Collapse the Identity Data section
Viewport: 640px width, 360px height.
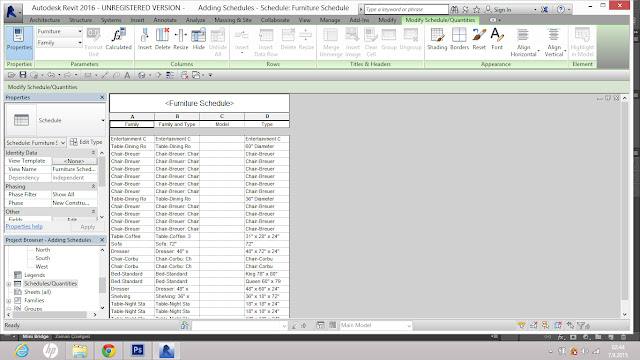[93, 153]
